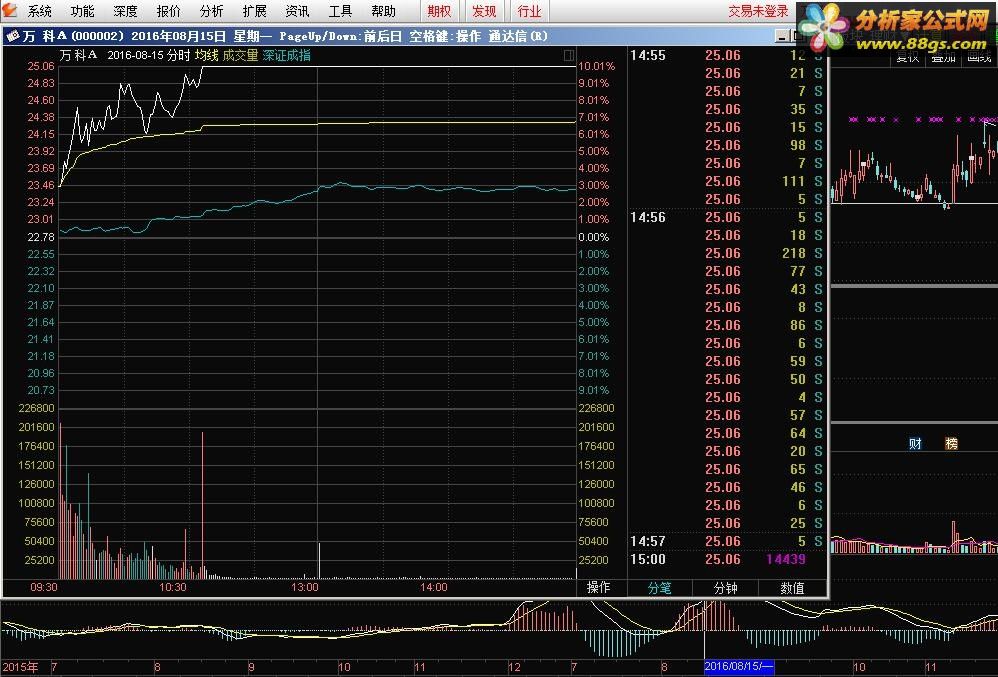Click the 成交量 legend label

(x=240, y=55)
